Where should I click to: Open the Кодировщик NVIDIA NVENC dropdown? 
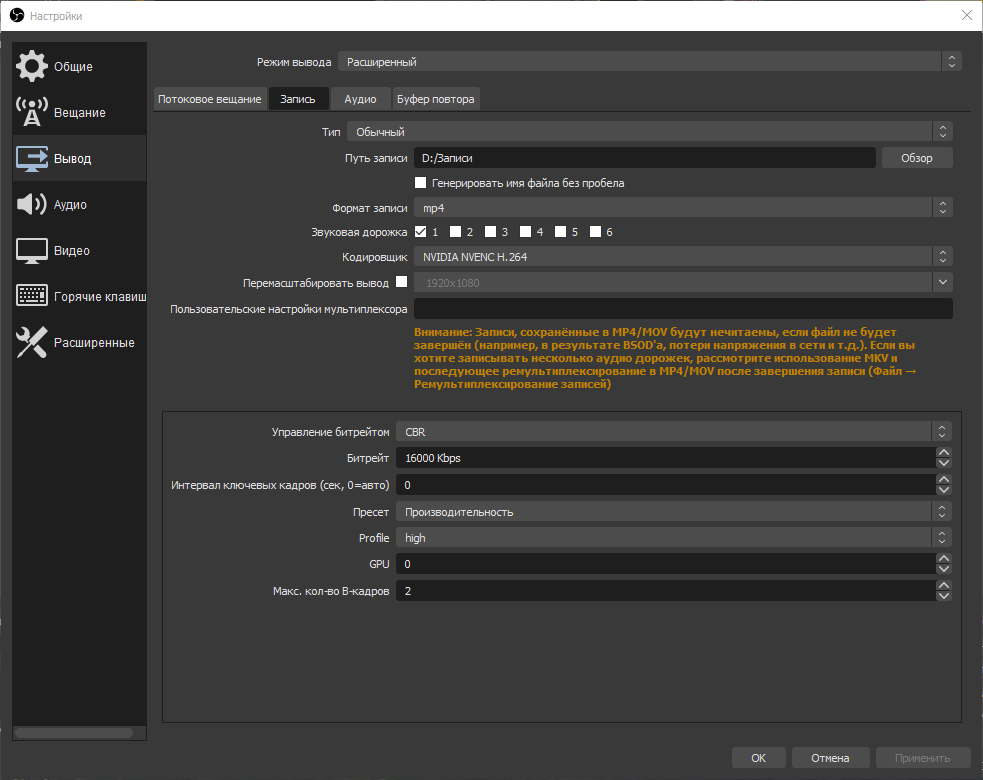pos(683,257)
